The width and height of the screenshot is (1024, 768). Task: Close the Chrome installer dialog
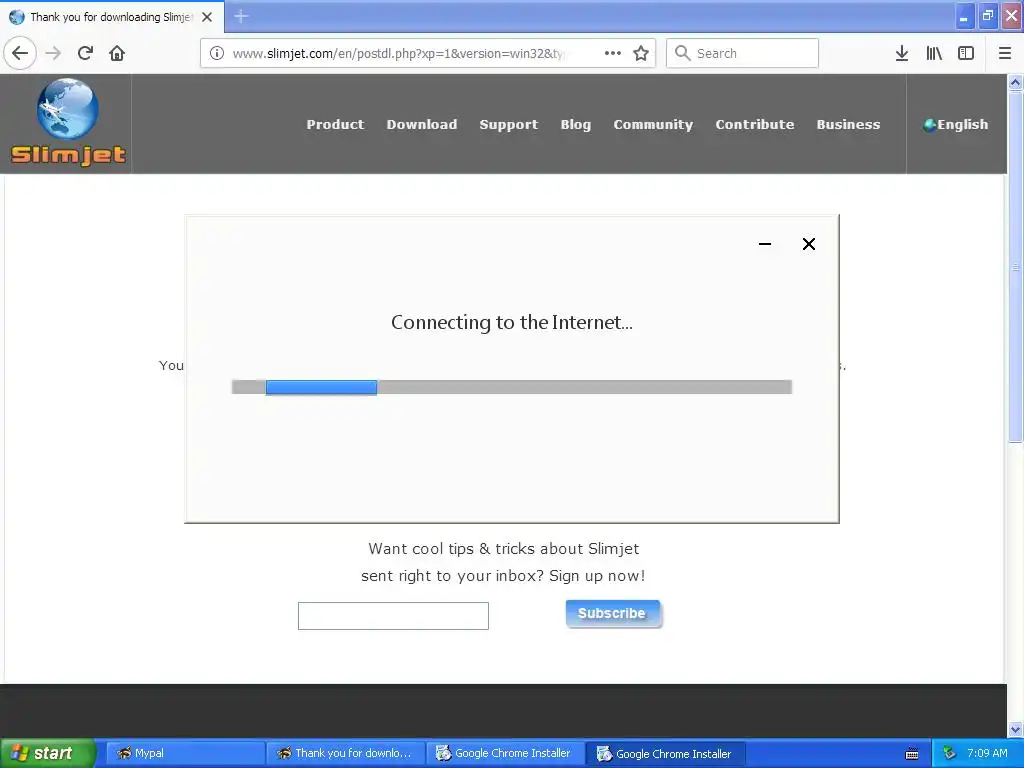click(x=808, y=244)
